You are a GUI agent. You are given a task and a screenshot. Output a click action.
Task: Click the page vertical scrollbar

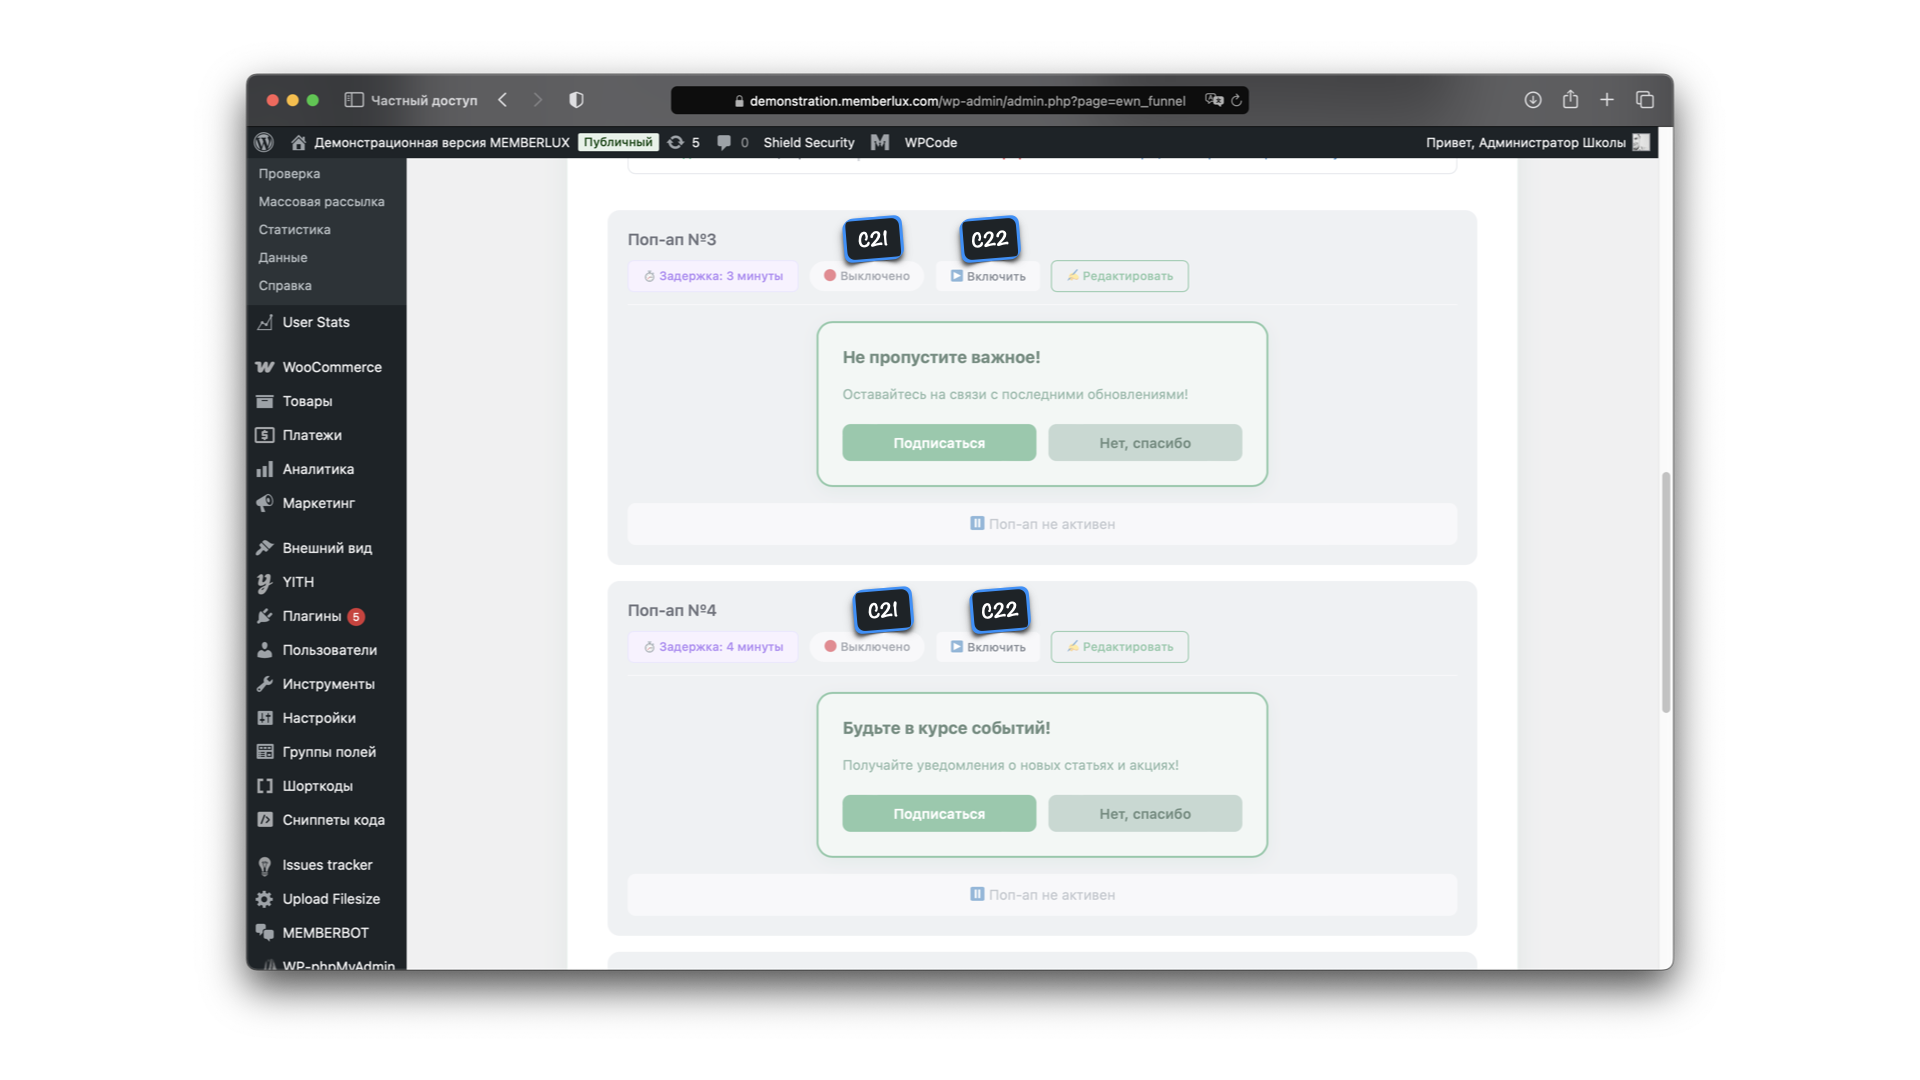click(x=1666, y=590)
